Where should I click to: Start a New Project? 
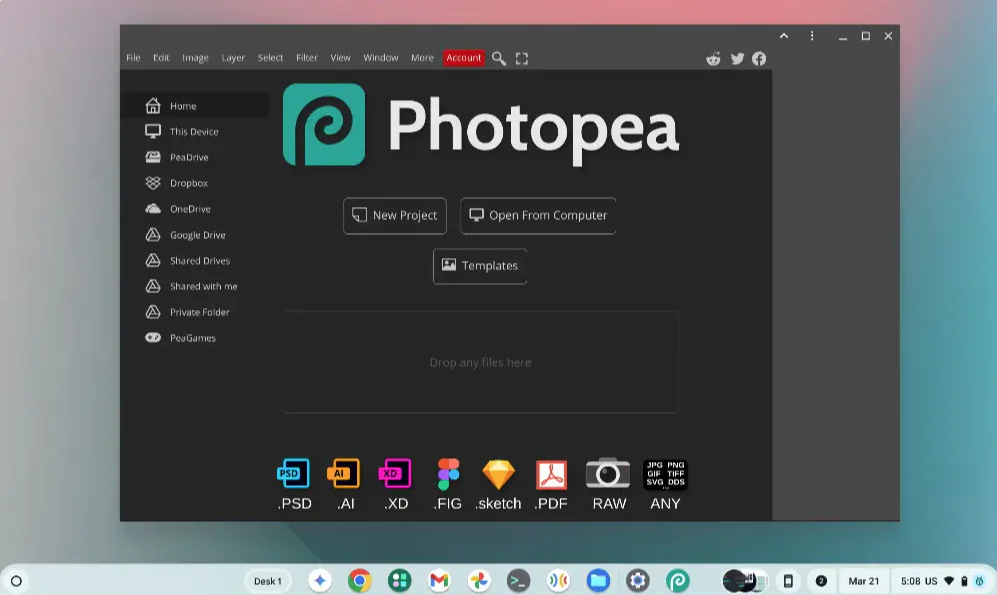394,215
